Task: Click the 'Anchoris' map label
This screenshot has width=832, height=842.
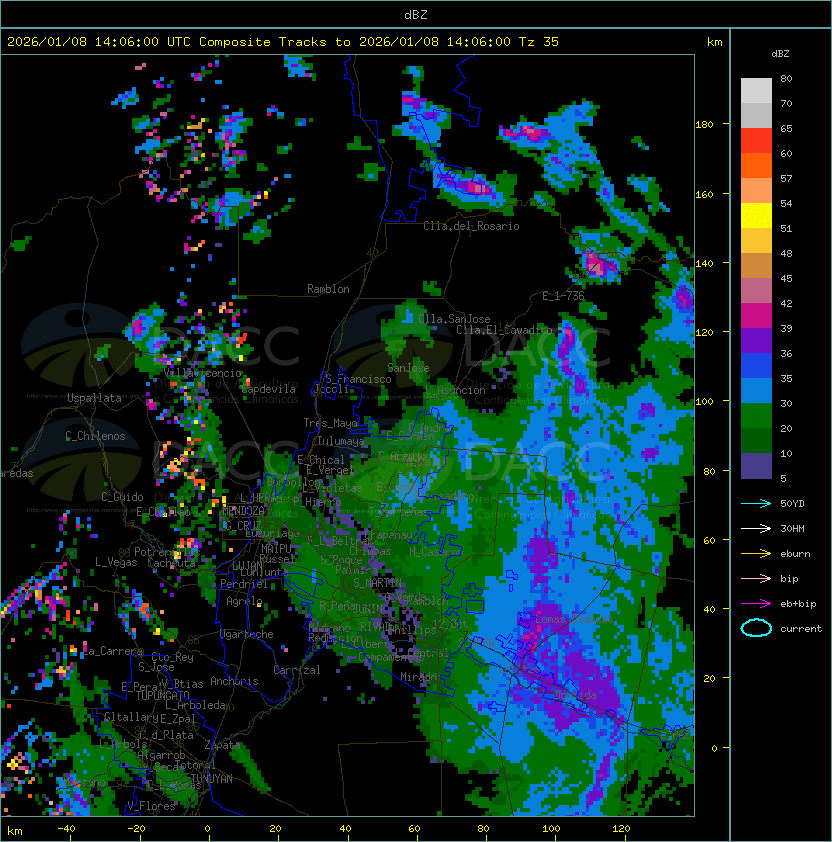Action: (234, 681)
